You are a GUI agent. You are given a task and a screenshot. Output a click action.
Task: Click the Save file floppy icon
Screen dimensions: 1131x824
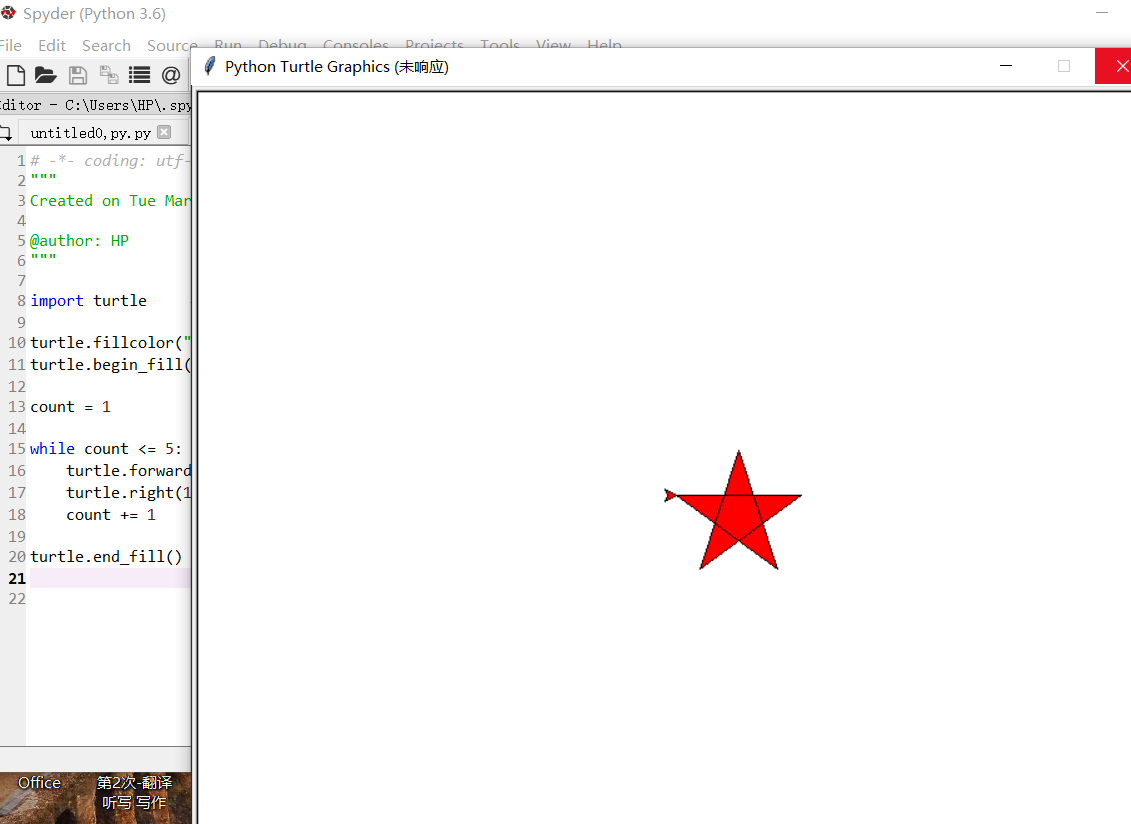pyautogui.click(x=78, y=75)
